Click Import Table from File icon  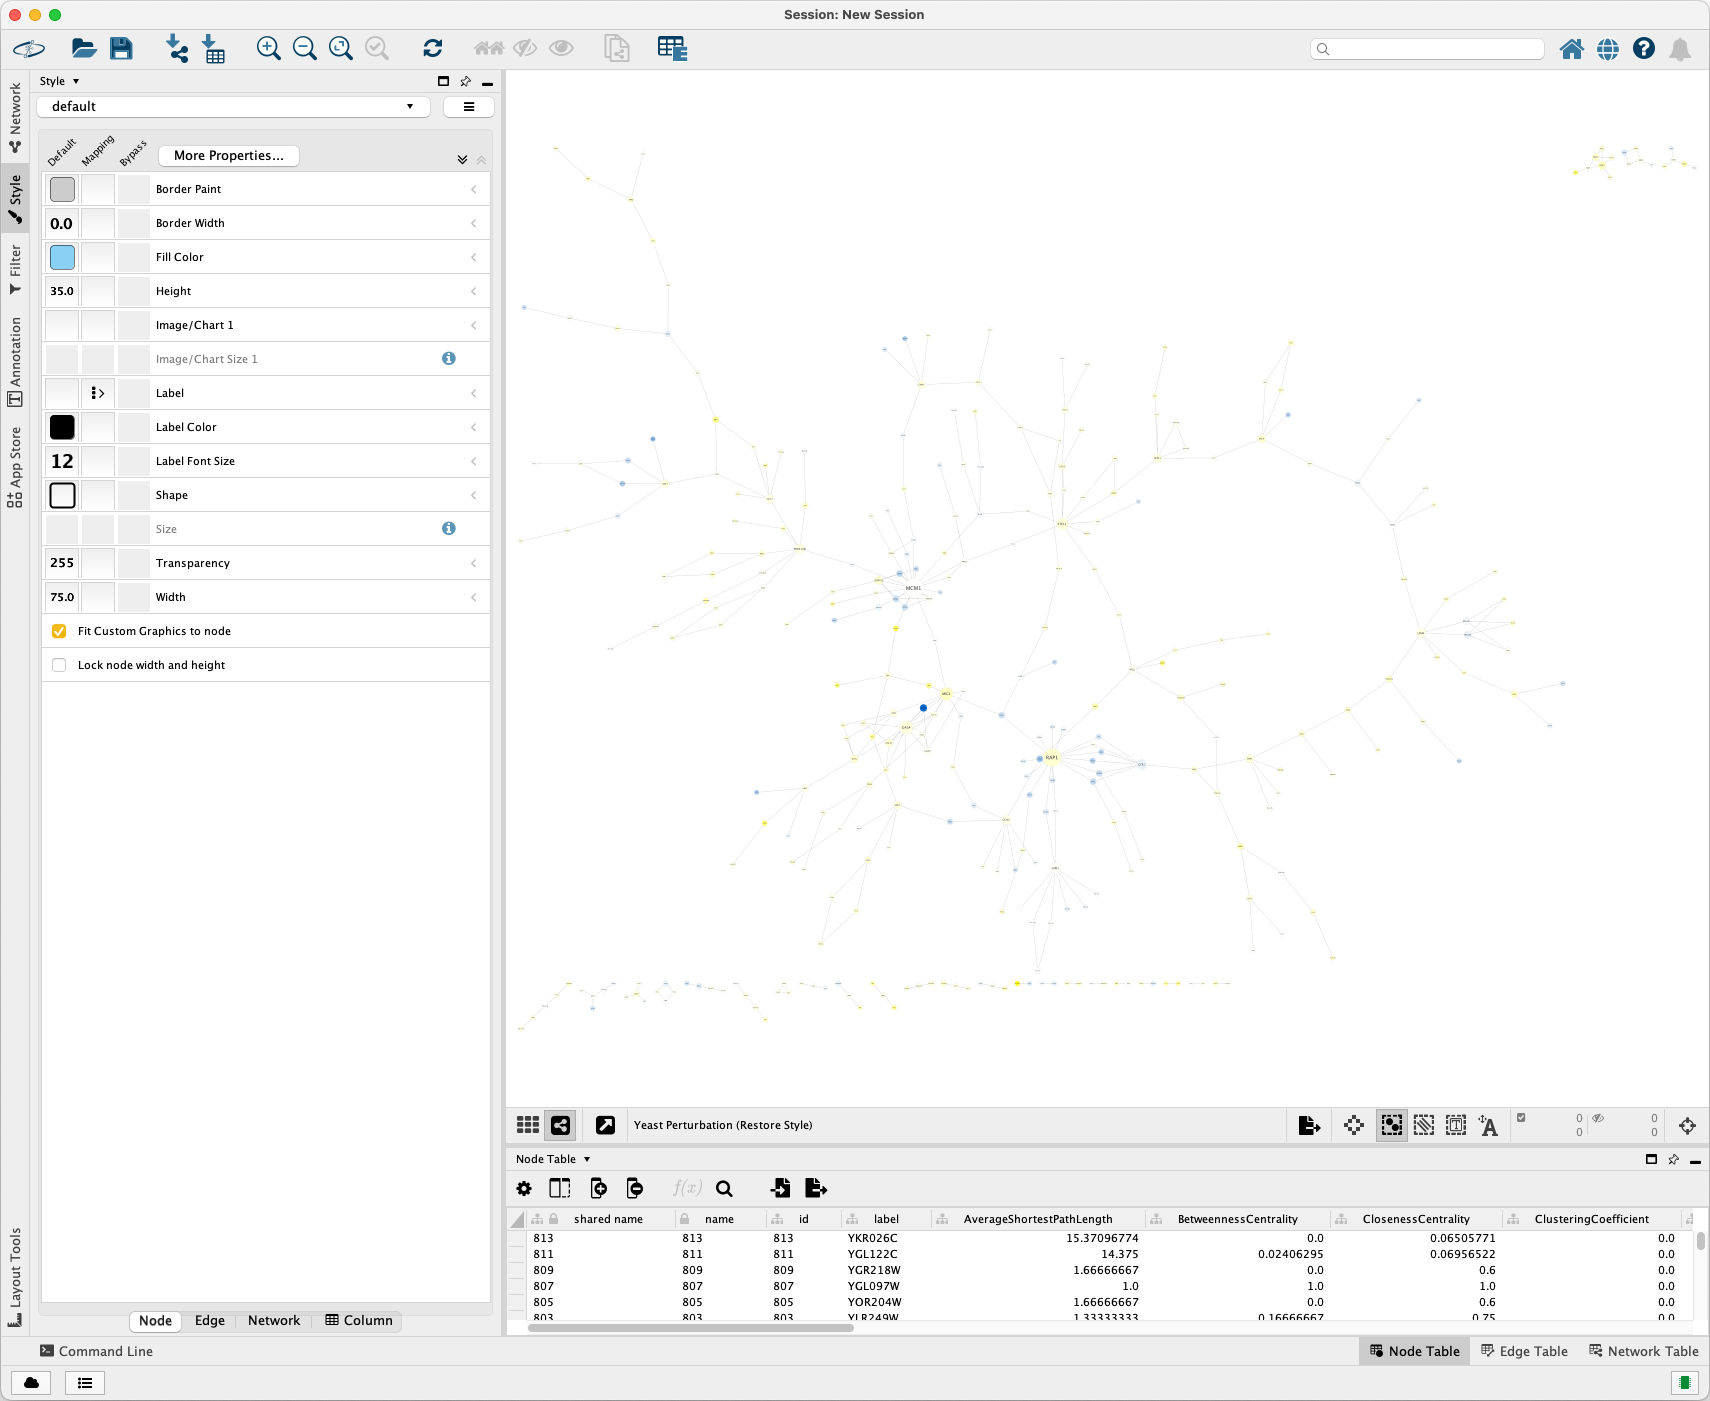pos(214,48)
